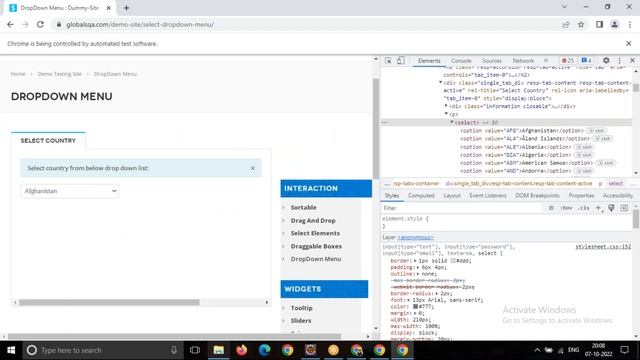Screen dimensions: 640x360
Task: Select the SELECT COUNTRY tab
Action: (48, 140)
